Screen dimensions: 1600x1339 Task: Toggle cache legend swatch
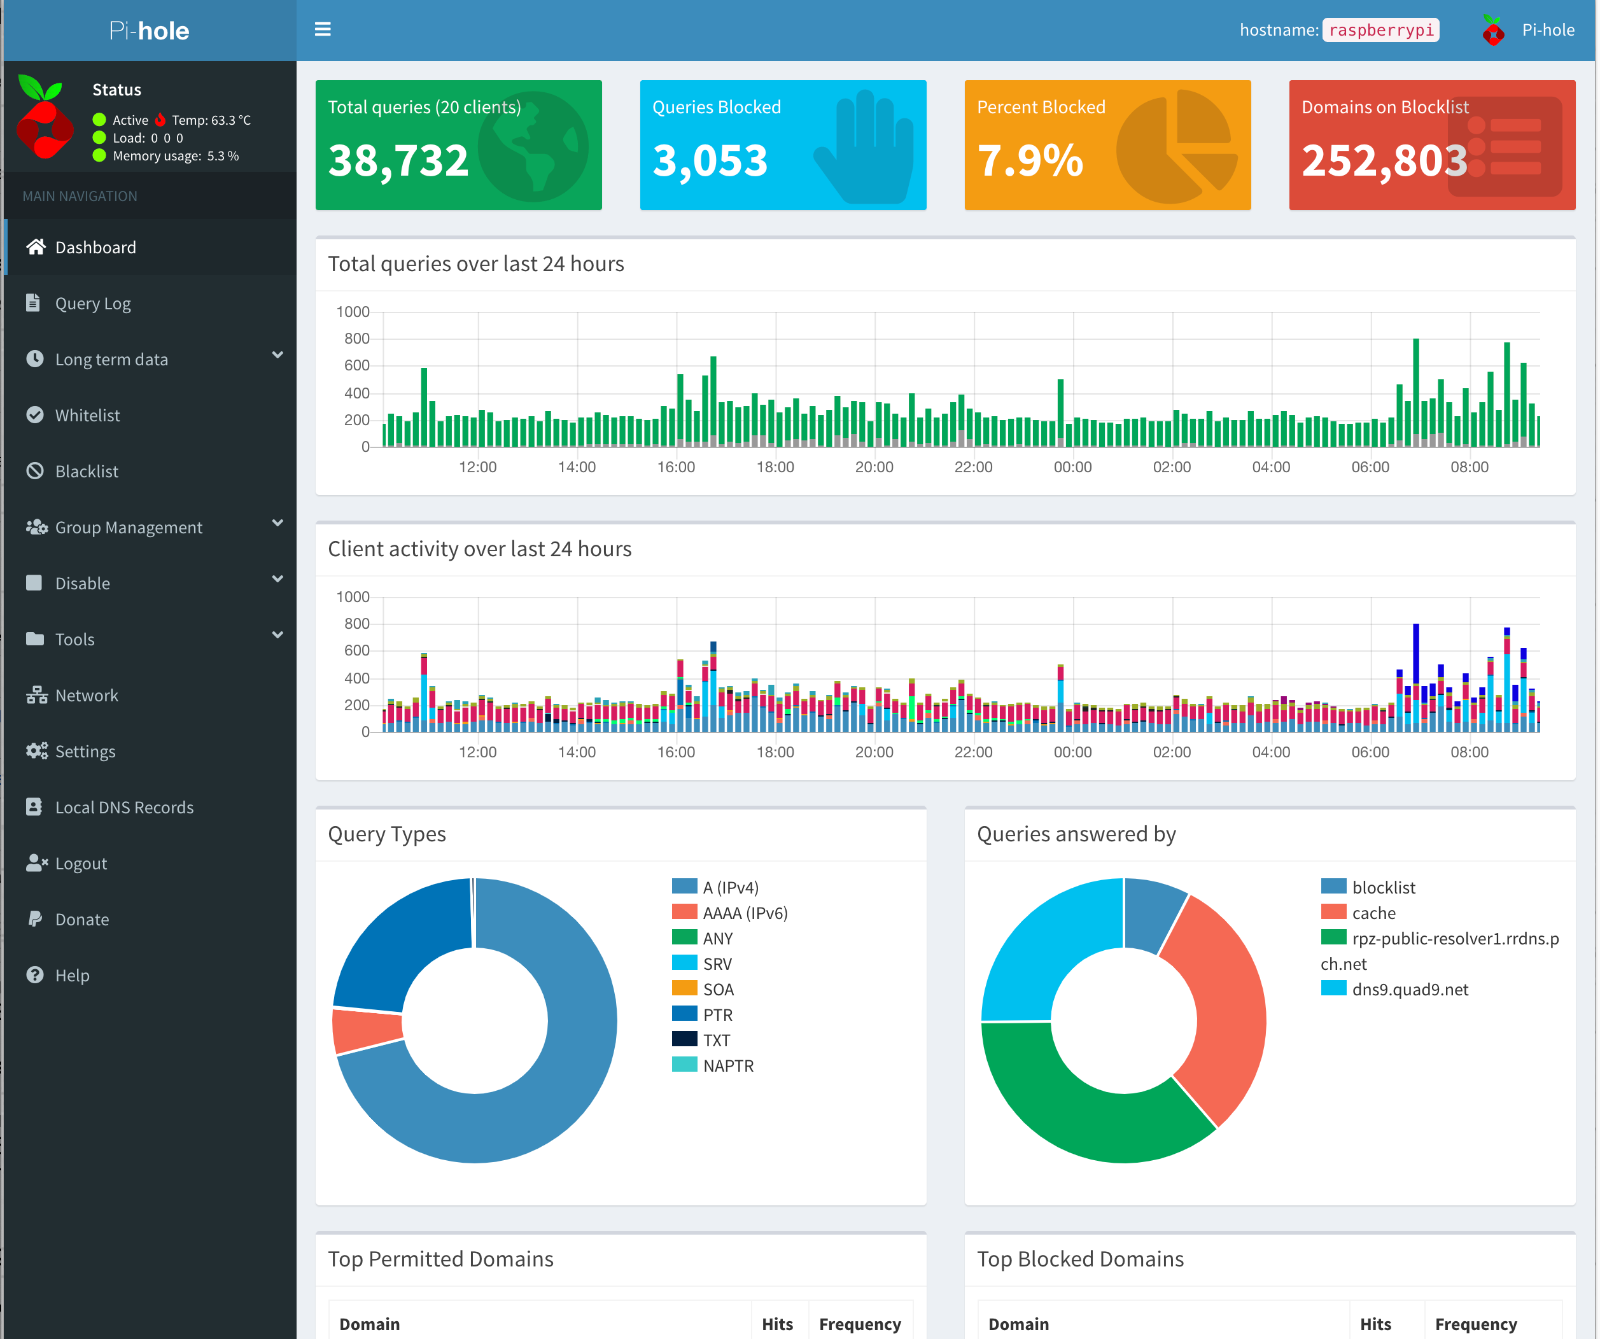[x=1333, y=912]
